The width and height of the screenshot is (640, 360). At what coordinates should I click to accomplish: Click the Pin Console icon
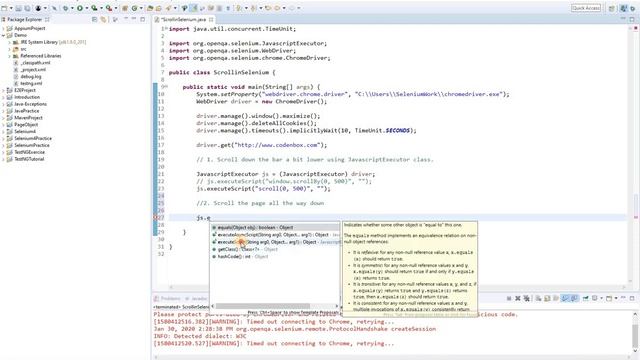click(586, 298)
